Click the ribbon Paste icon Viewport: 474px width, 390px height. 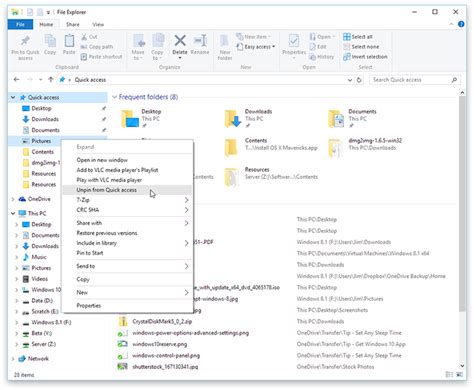[x=69, y=41]
